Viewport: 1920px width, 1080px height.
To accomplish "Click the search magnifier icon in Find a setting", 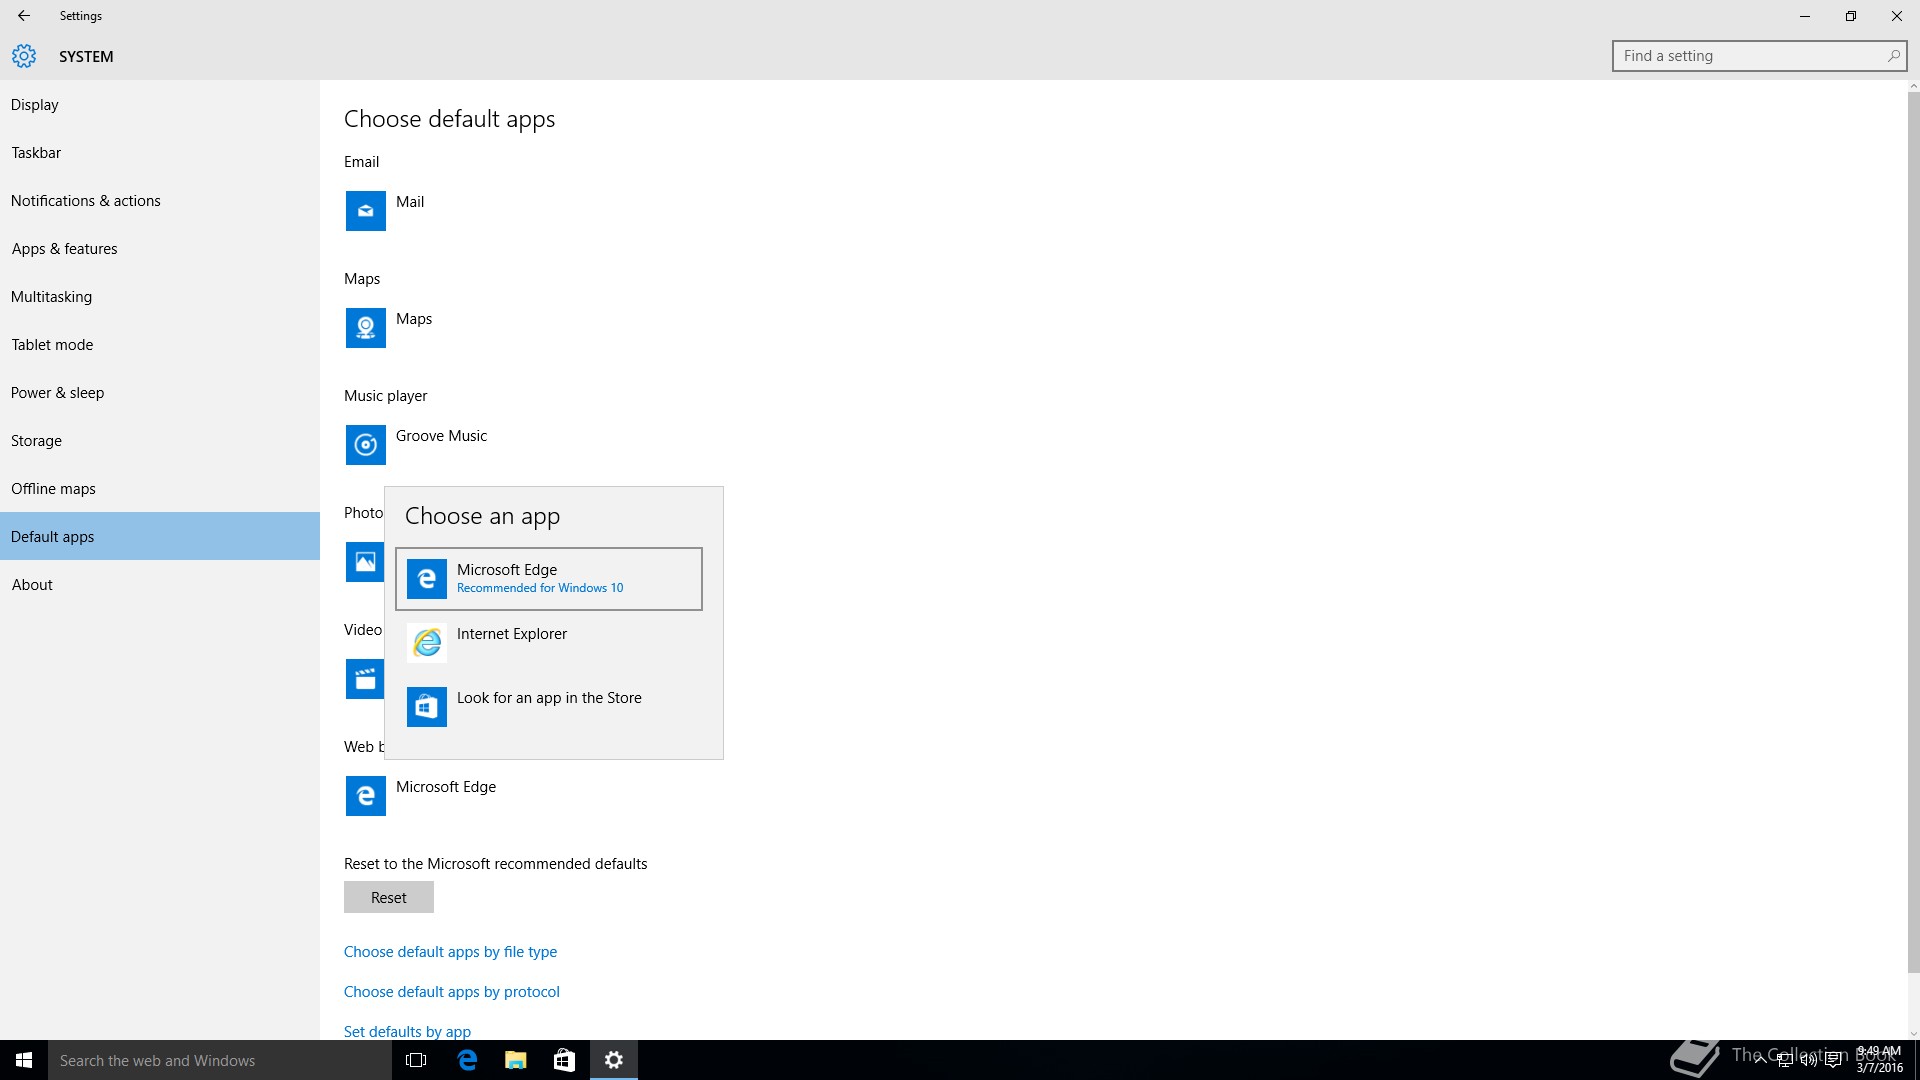I will (1893, 56).
